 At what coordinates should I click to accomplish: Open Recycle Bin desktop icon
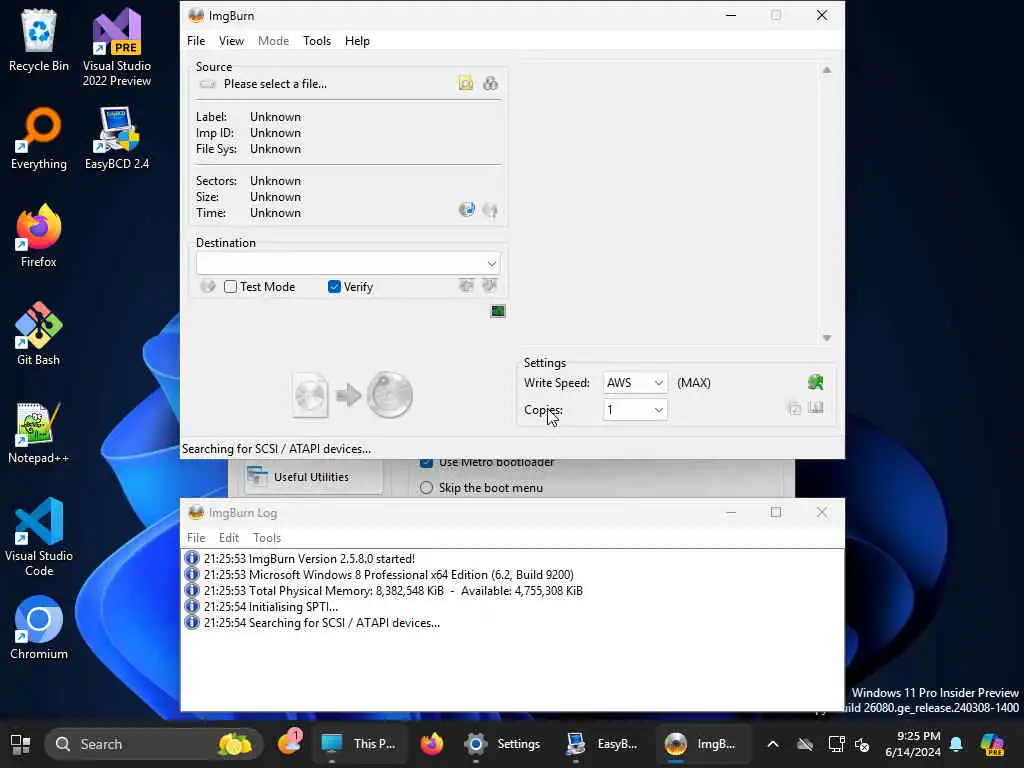pos(39,41)
